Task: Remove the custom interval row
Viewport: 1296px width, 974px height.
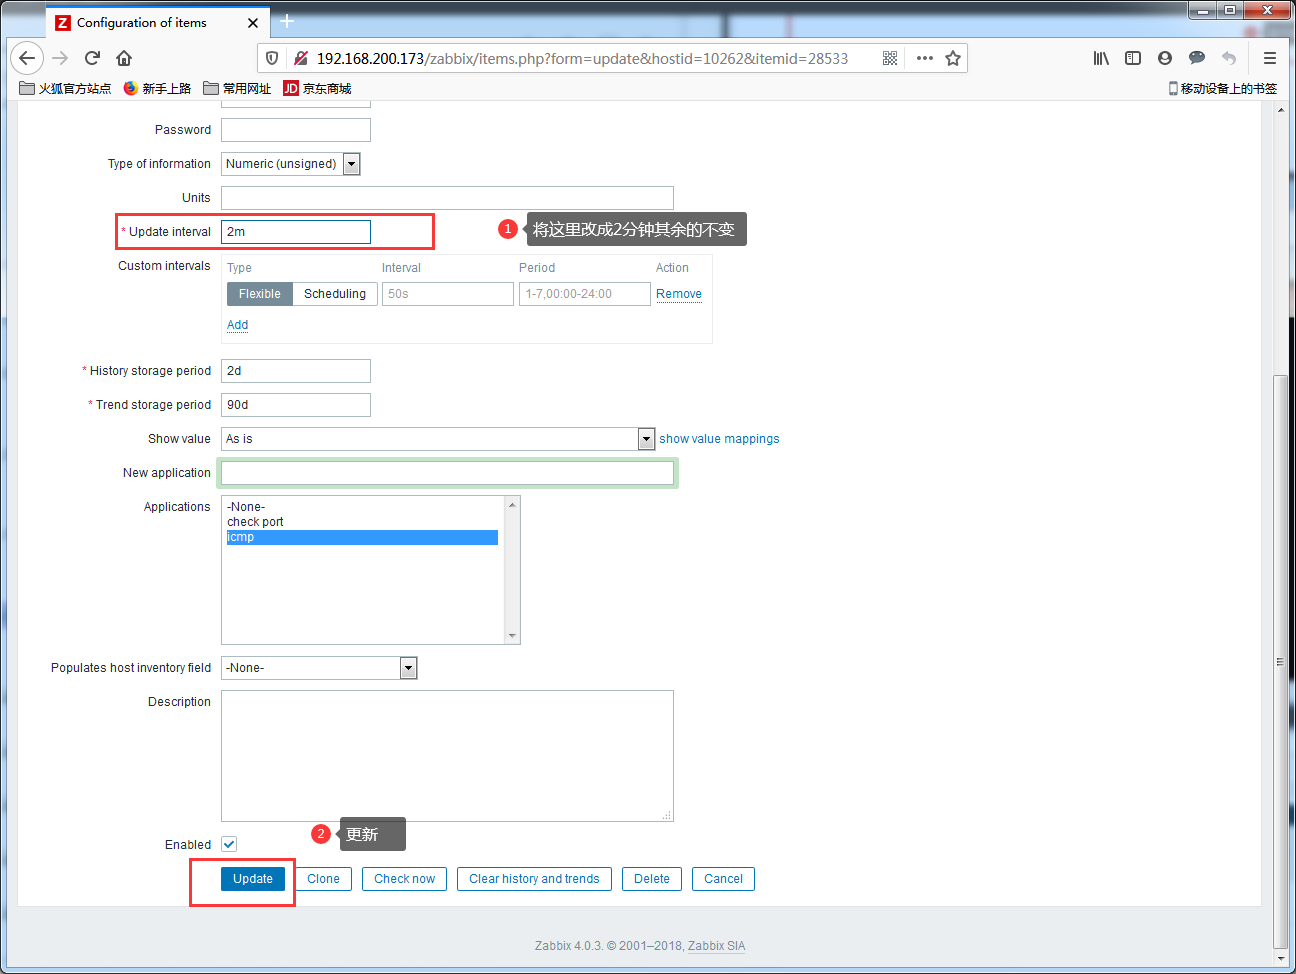Action: click(679, 294)
